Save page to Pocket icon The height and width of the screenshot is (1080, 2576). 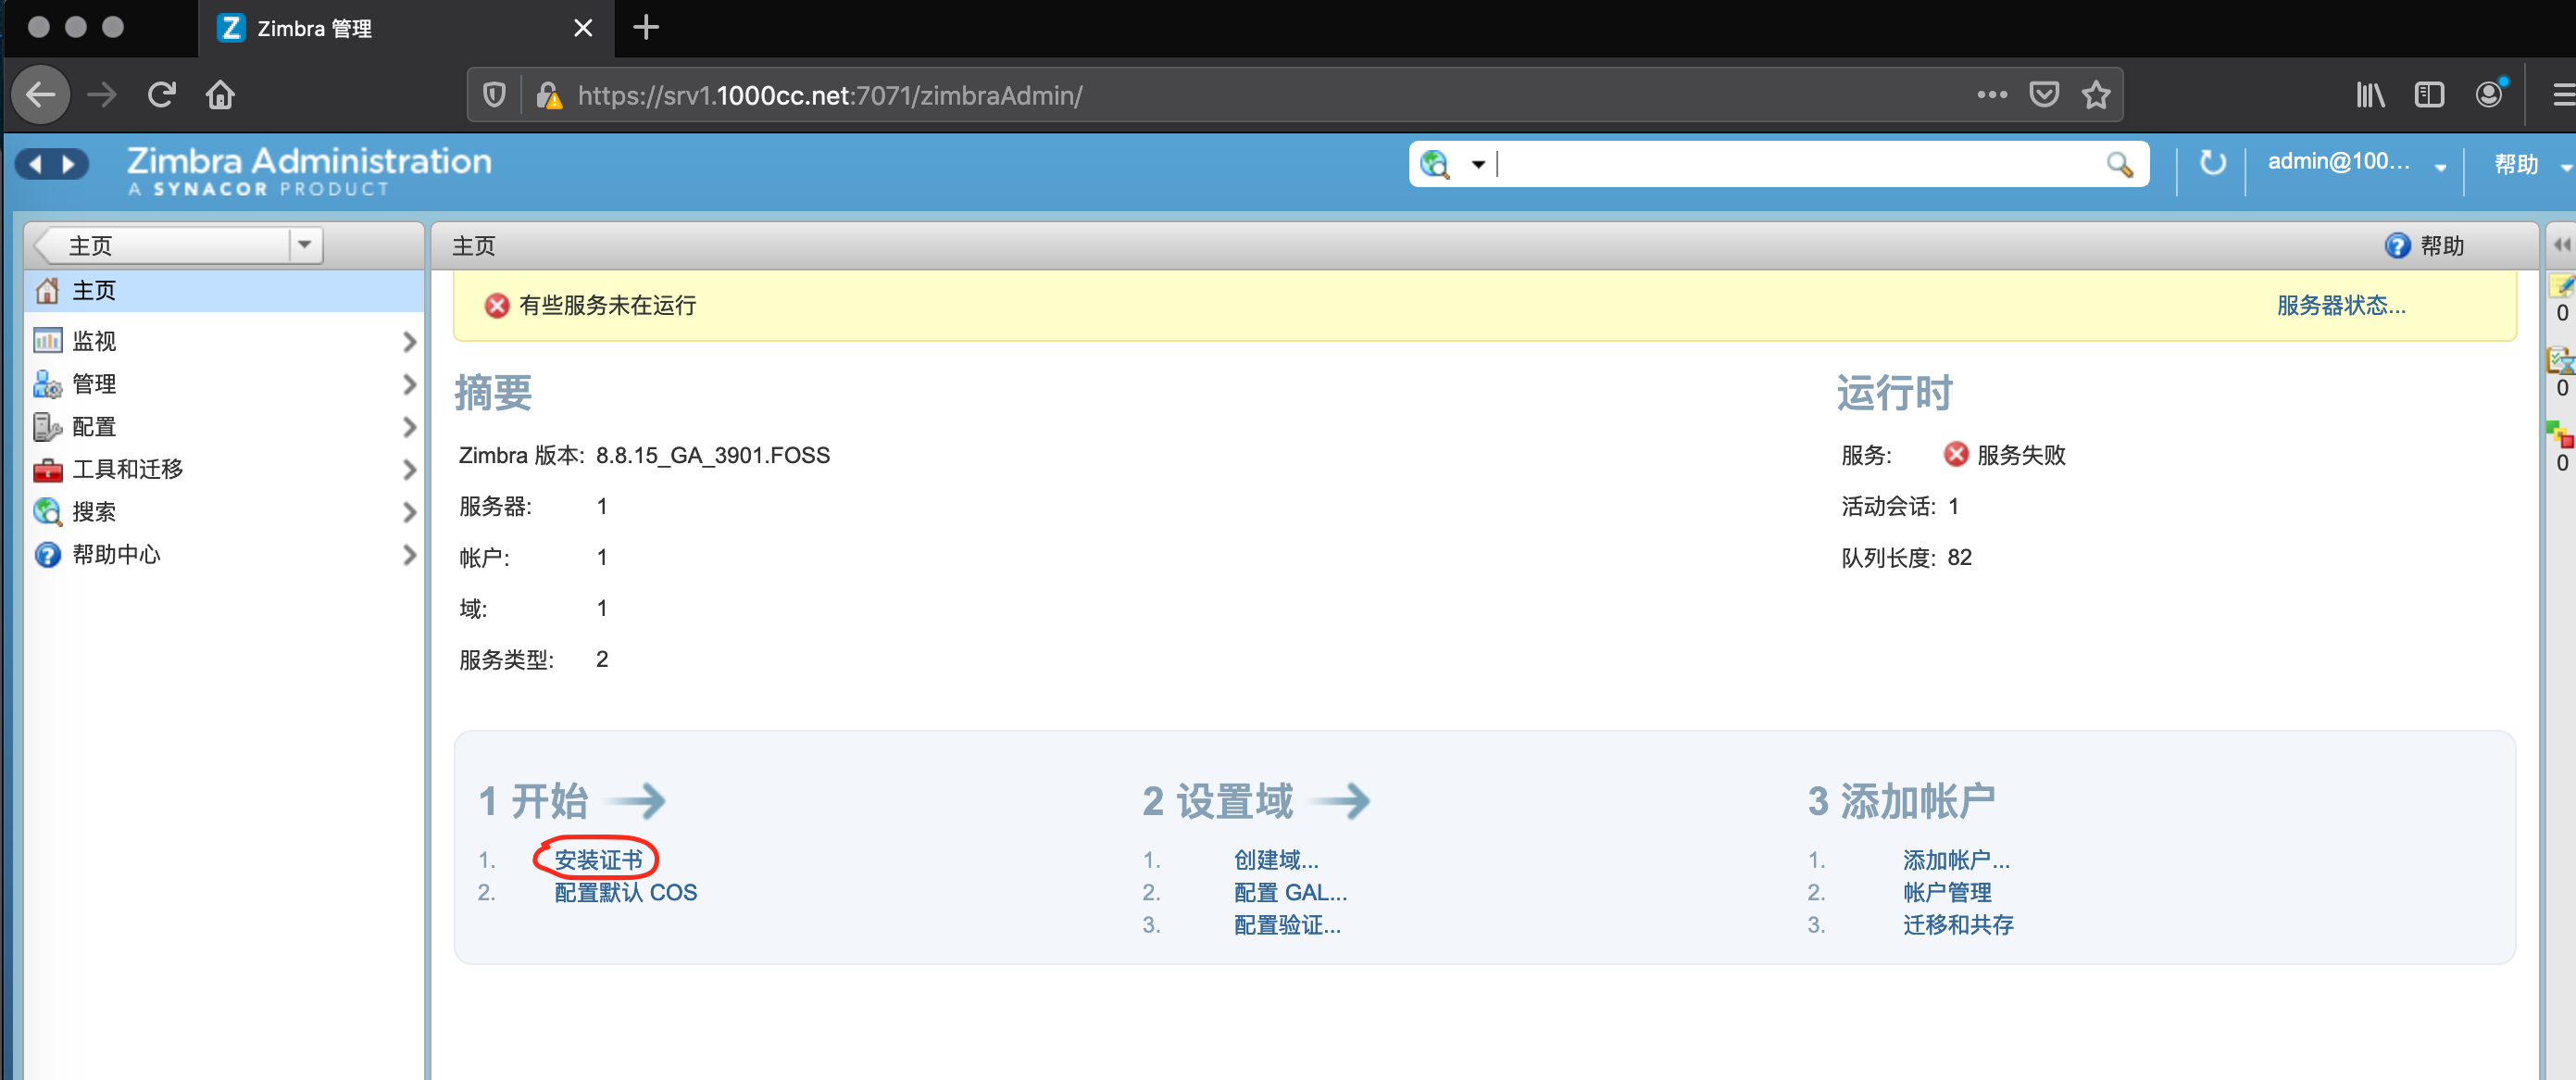pos(2044,95)
